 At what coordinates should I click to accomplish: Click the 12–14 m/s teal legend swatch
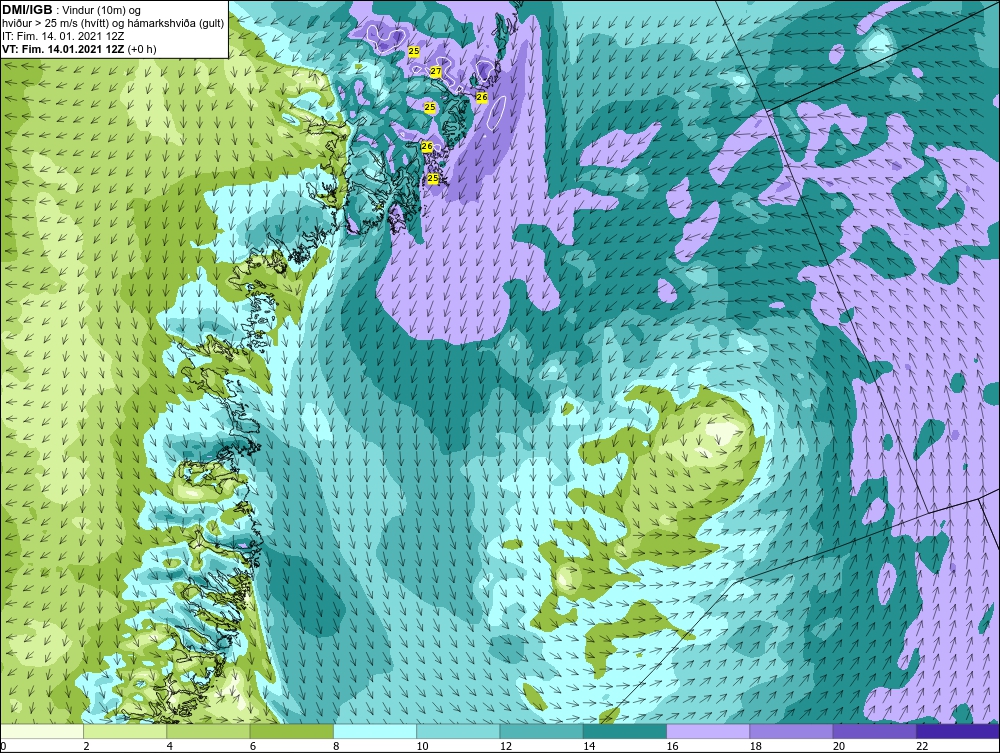(541, 731)
